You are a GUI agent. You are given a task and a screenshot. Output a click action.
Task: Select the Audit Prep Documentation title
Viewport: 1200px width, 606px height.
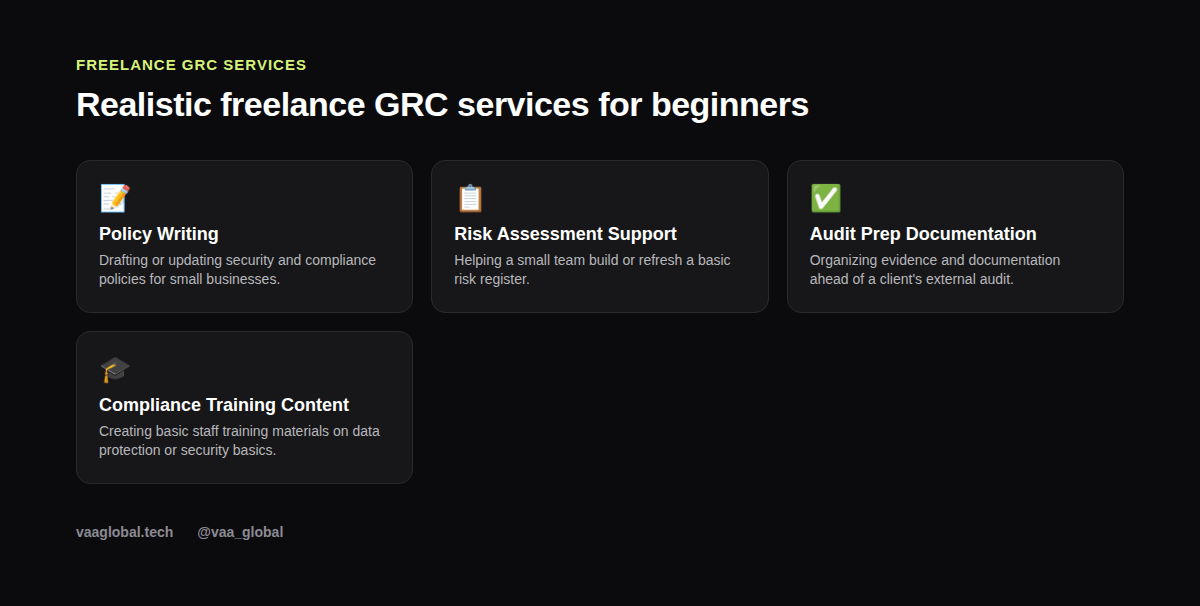click(x=923, y=234)
